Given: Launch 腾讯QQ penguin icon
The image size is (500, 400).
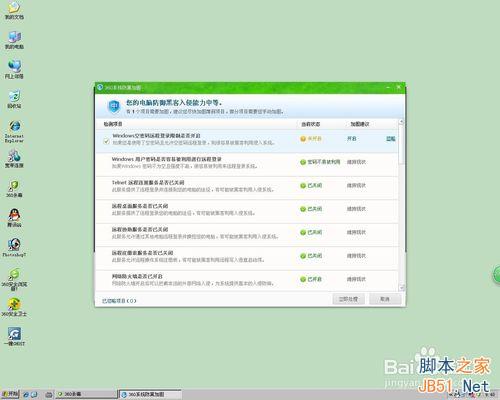Looking at the screenshot, I should coord(14,218).
